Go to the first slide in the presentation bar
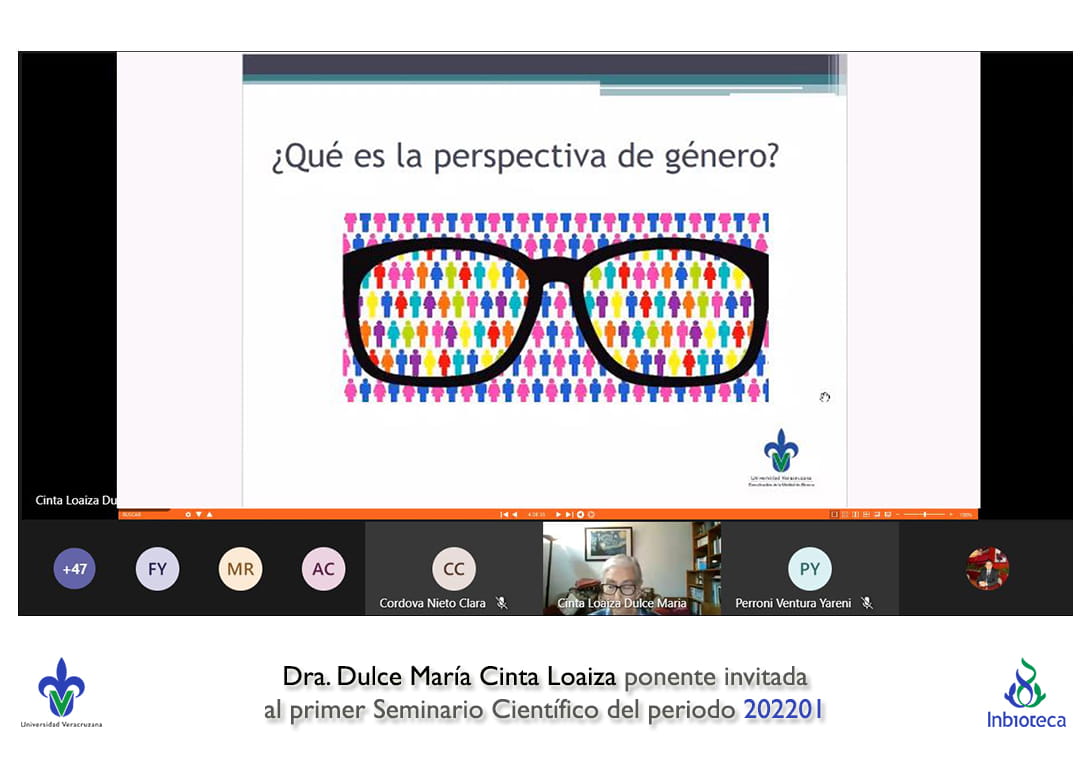 pyautogui.click(x=504, y=514)
